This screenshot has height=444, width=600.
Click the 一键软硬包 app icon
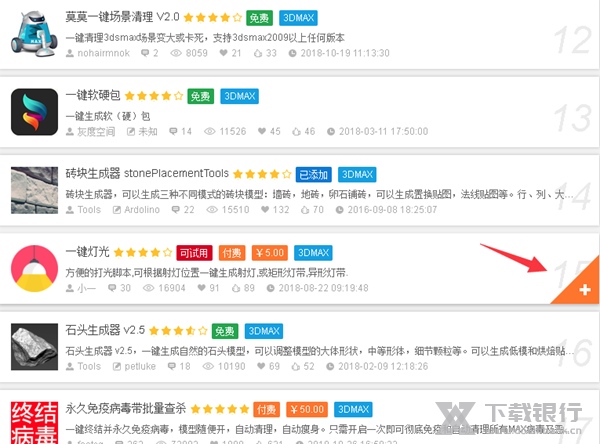click(34, 112)
